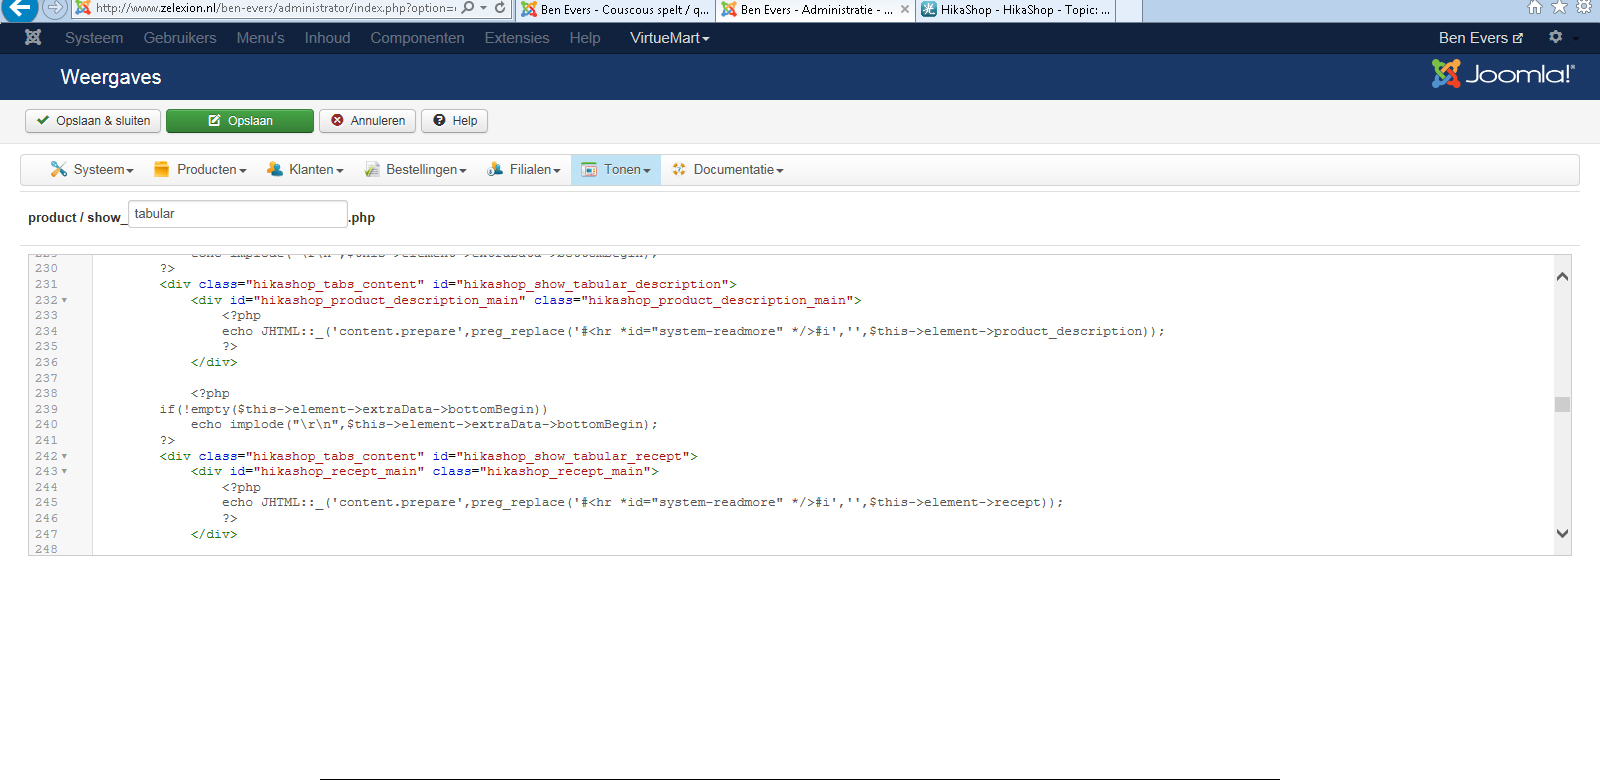
Task: Open browser home page icon
Action: (x=1534, y=8)
